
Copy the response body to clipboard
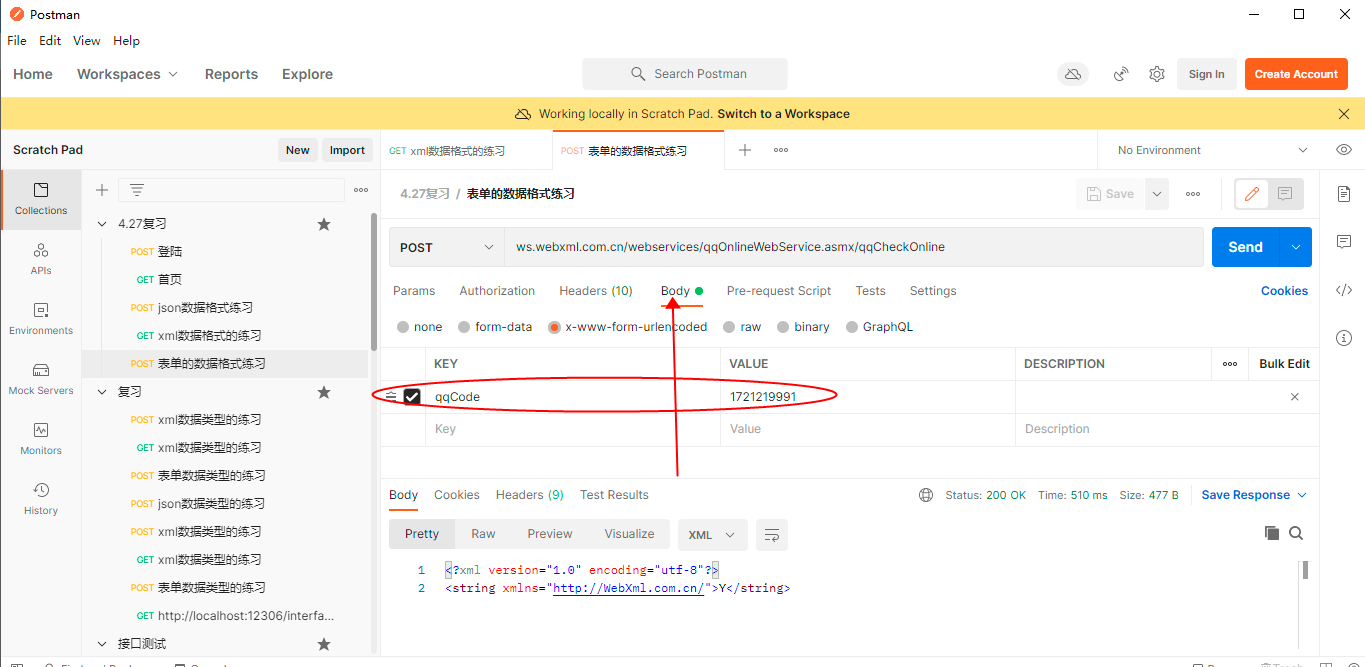[1272, 533]
